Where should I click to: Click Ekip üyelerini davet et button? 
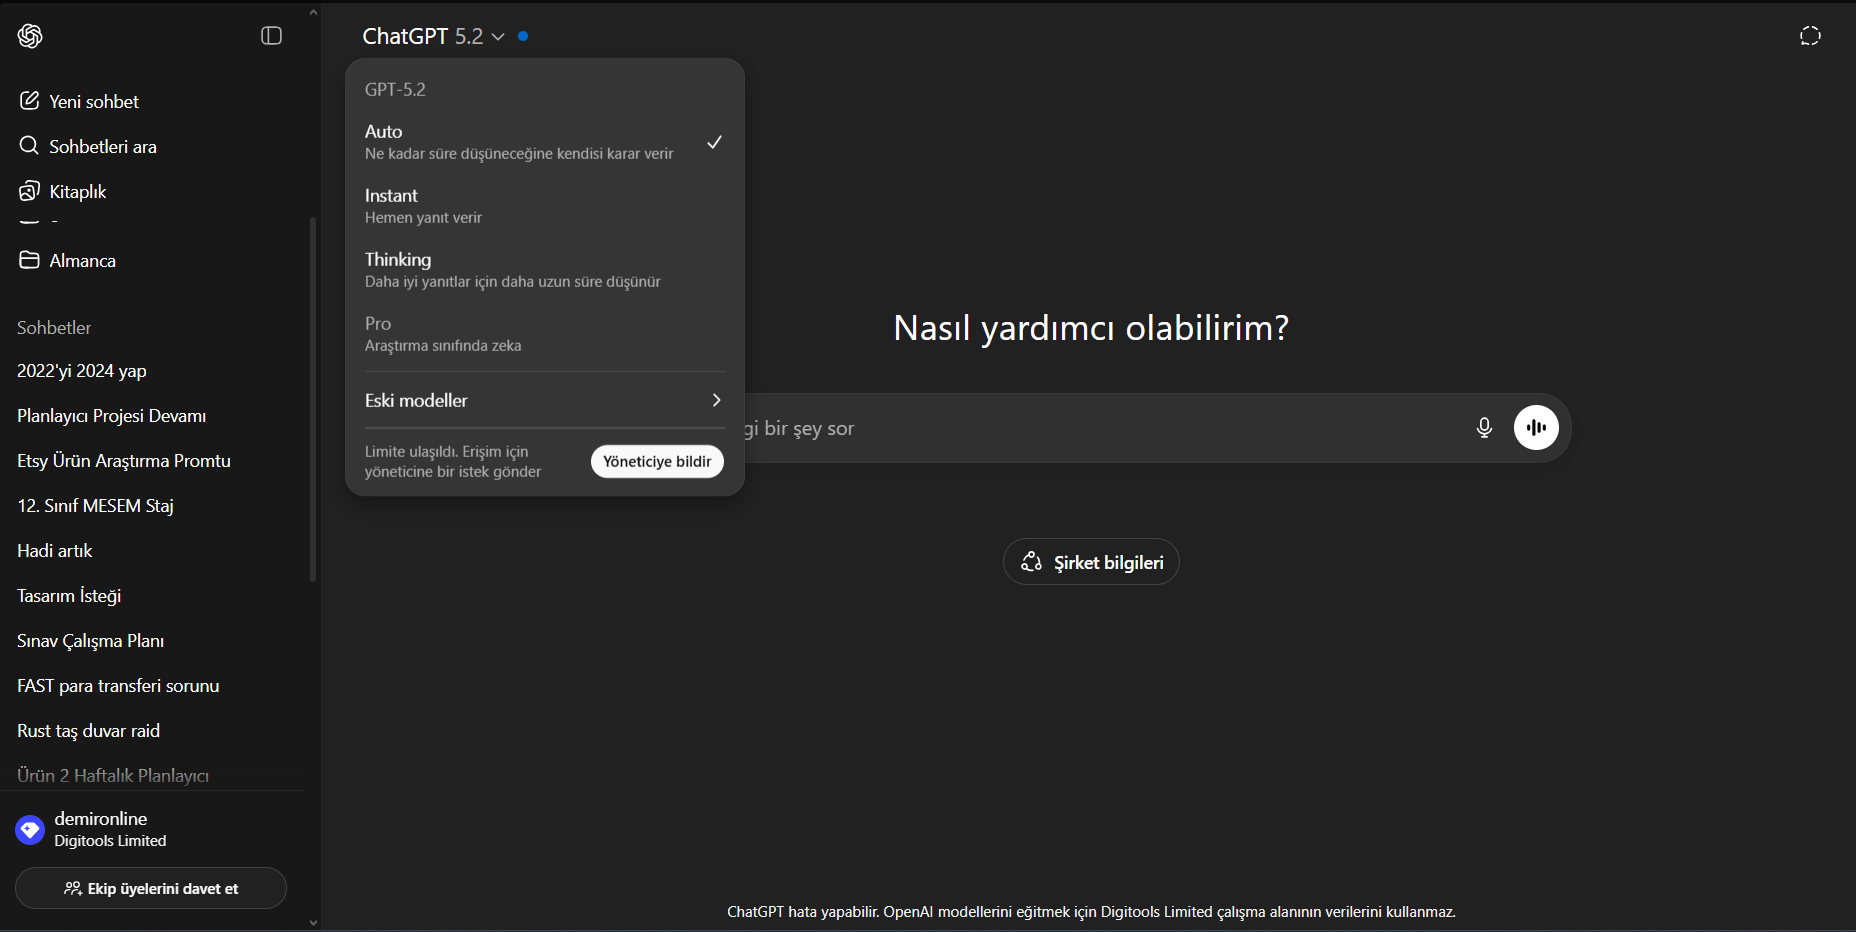(151, 888)
